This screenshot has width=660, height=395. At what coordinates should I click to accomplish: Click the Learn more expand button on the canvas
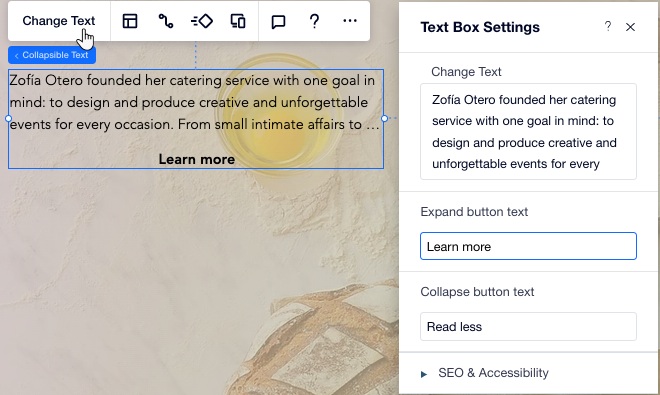click(x=197, y=159)
